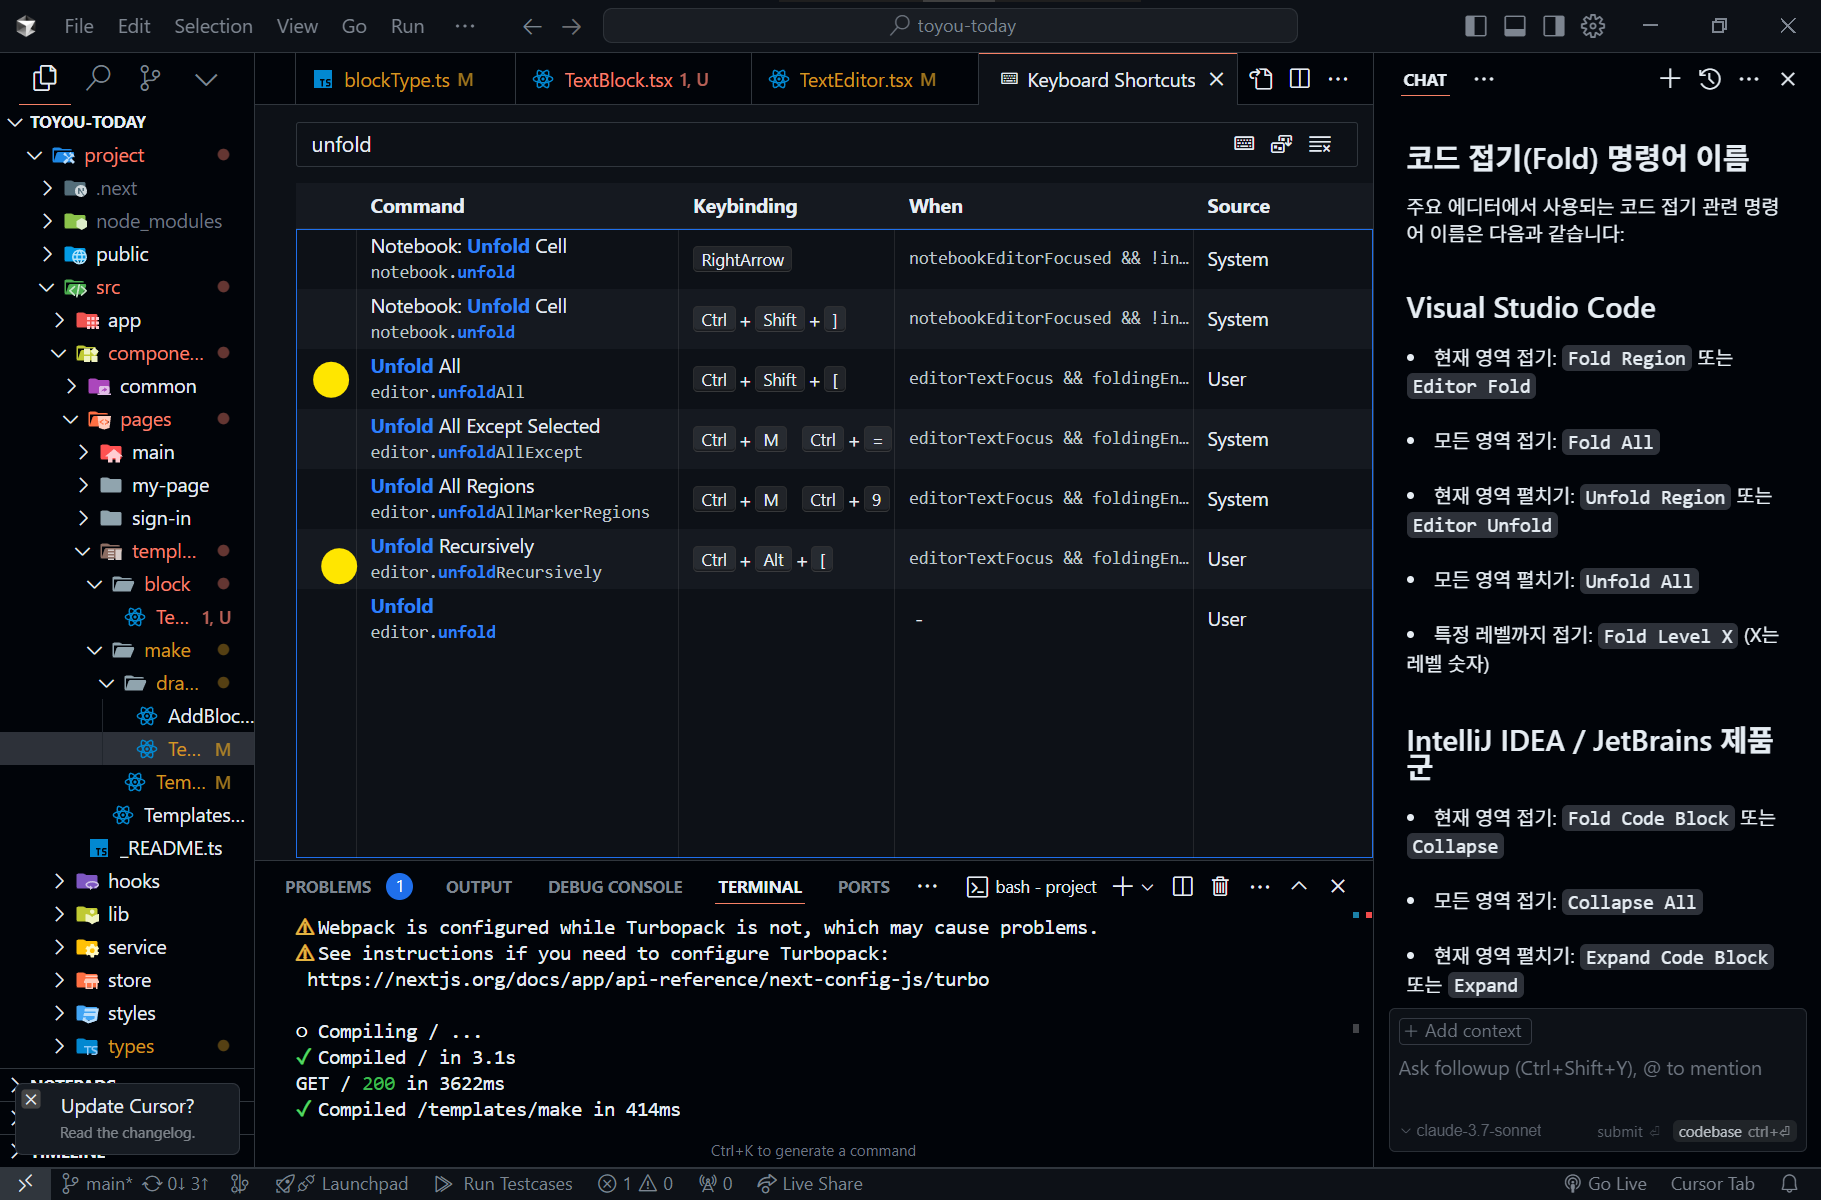Open the settings gear in title bar
1821x1200 pixels.
tap(1593, 26)
